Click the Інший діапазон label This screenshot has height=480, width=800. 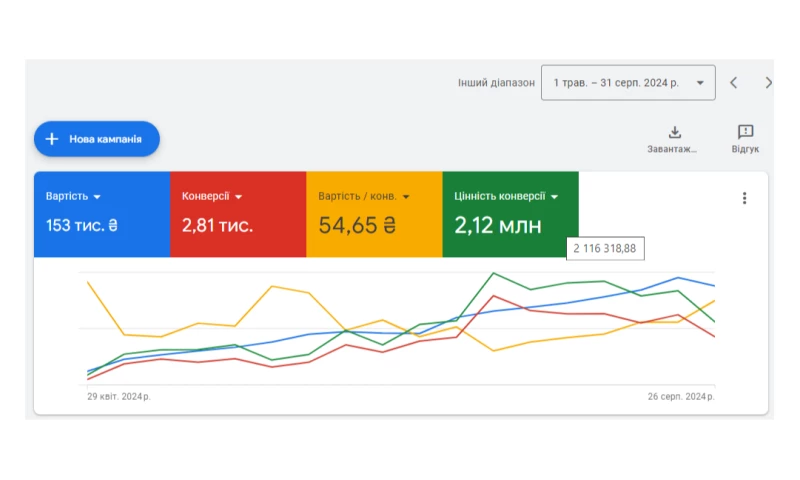(x=496, y=83)
